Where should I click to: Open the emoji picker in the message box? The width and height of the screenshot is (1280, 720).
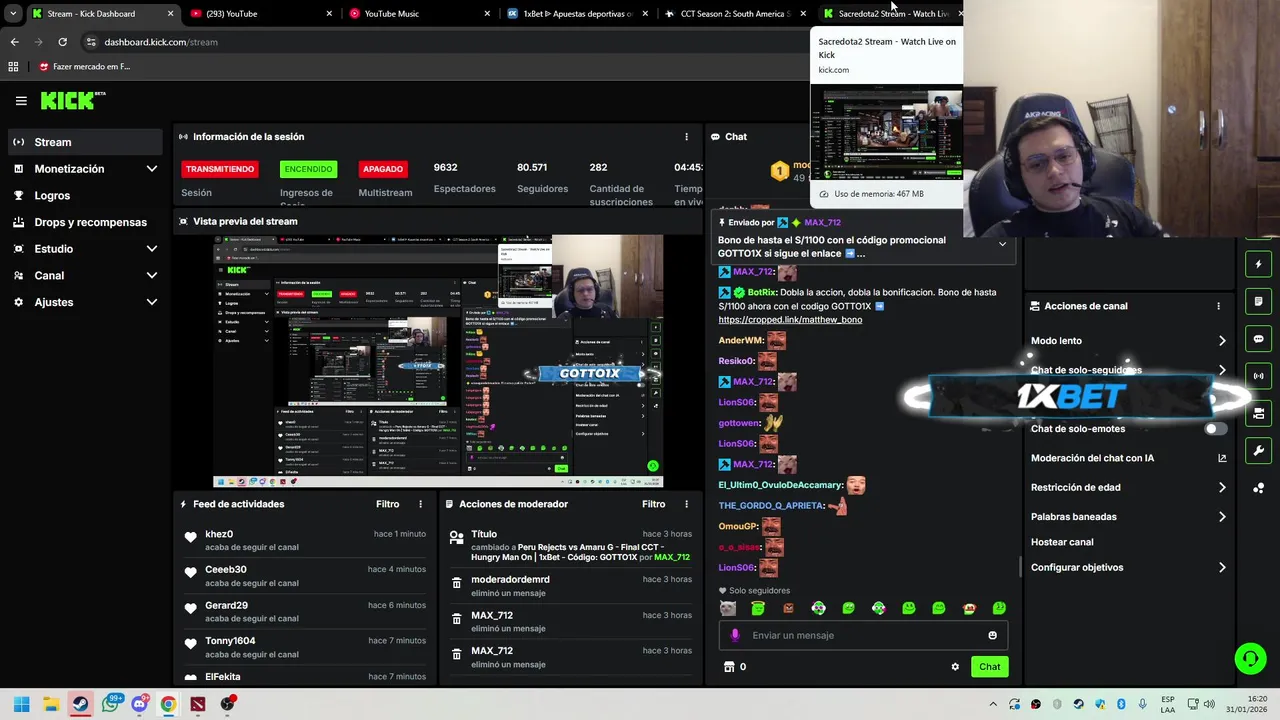992,635
